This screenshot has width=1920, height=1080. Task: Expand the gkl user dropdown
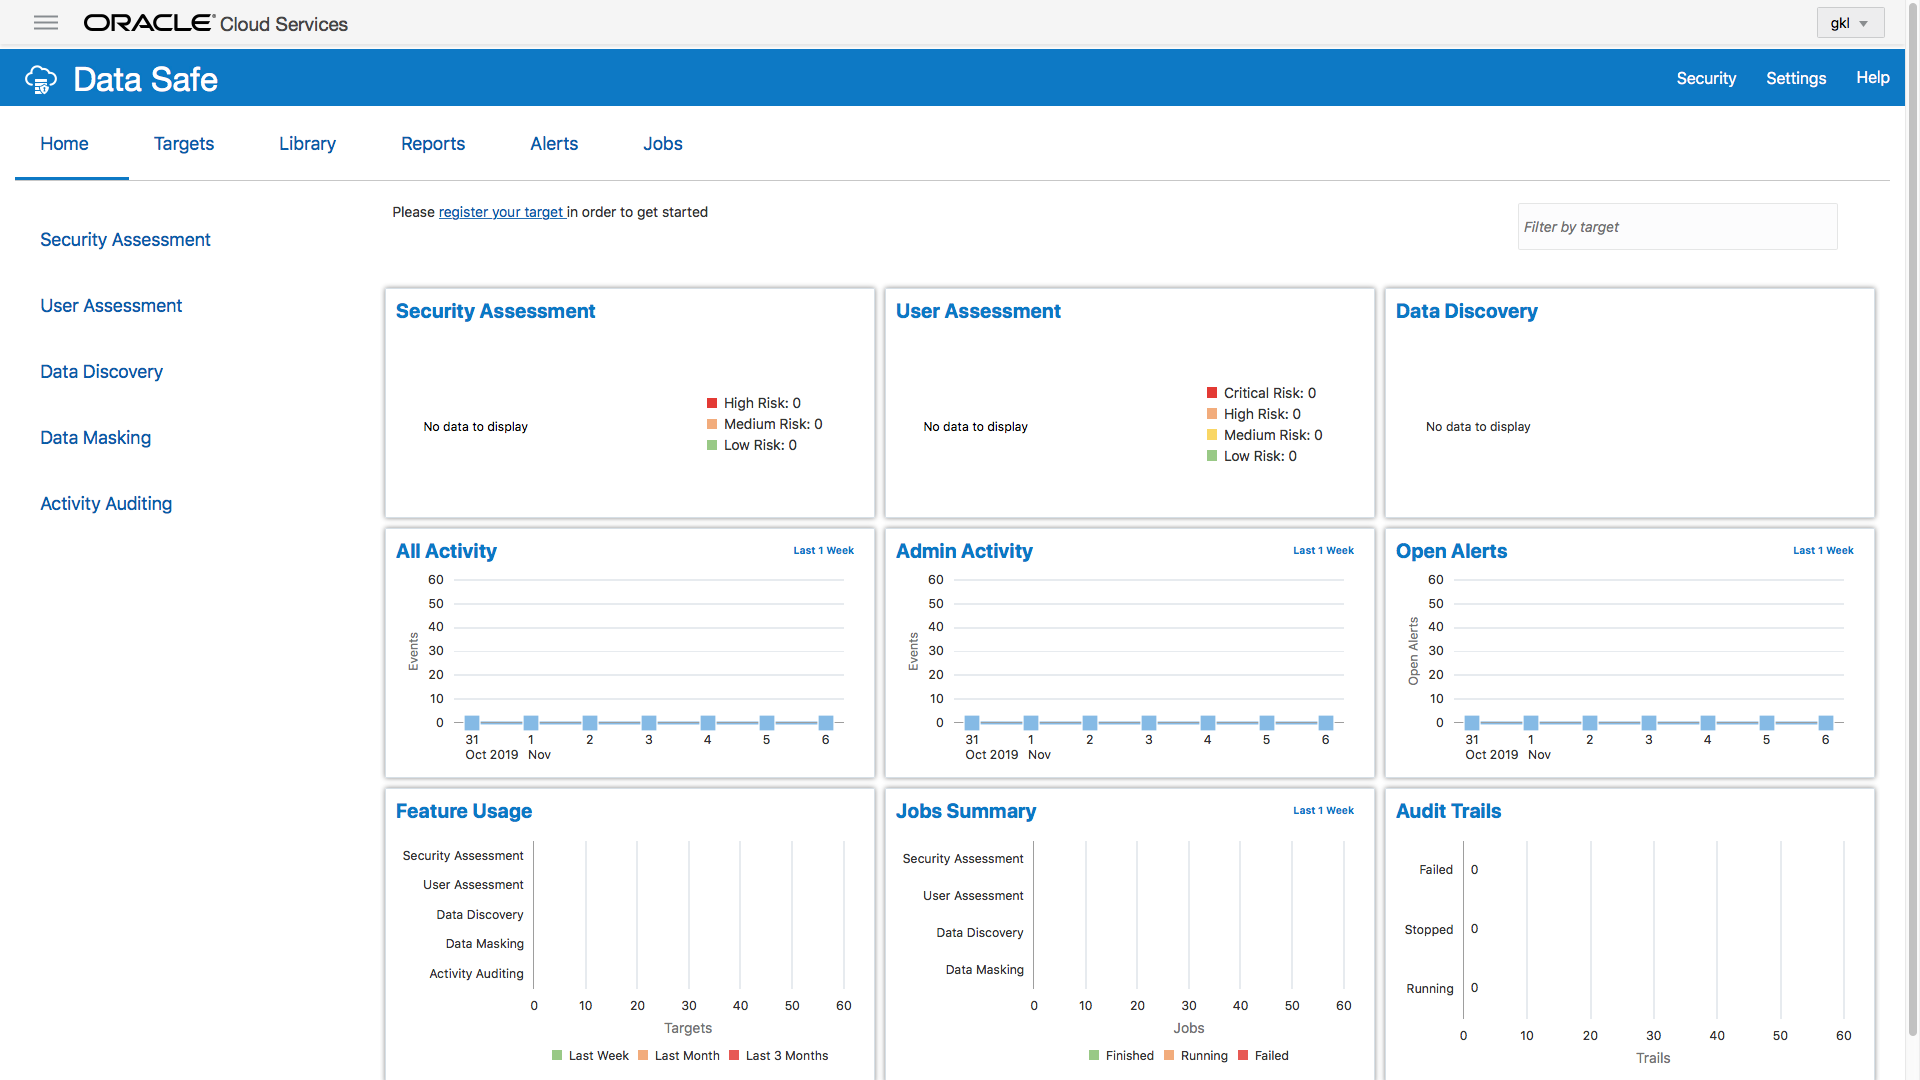click(1850, 23)
